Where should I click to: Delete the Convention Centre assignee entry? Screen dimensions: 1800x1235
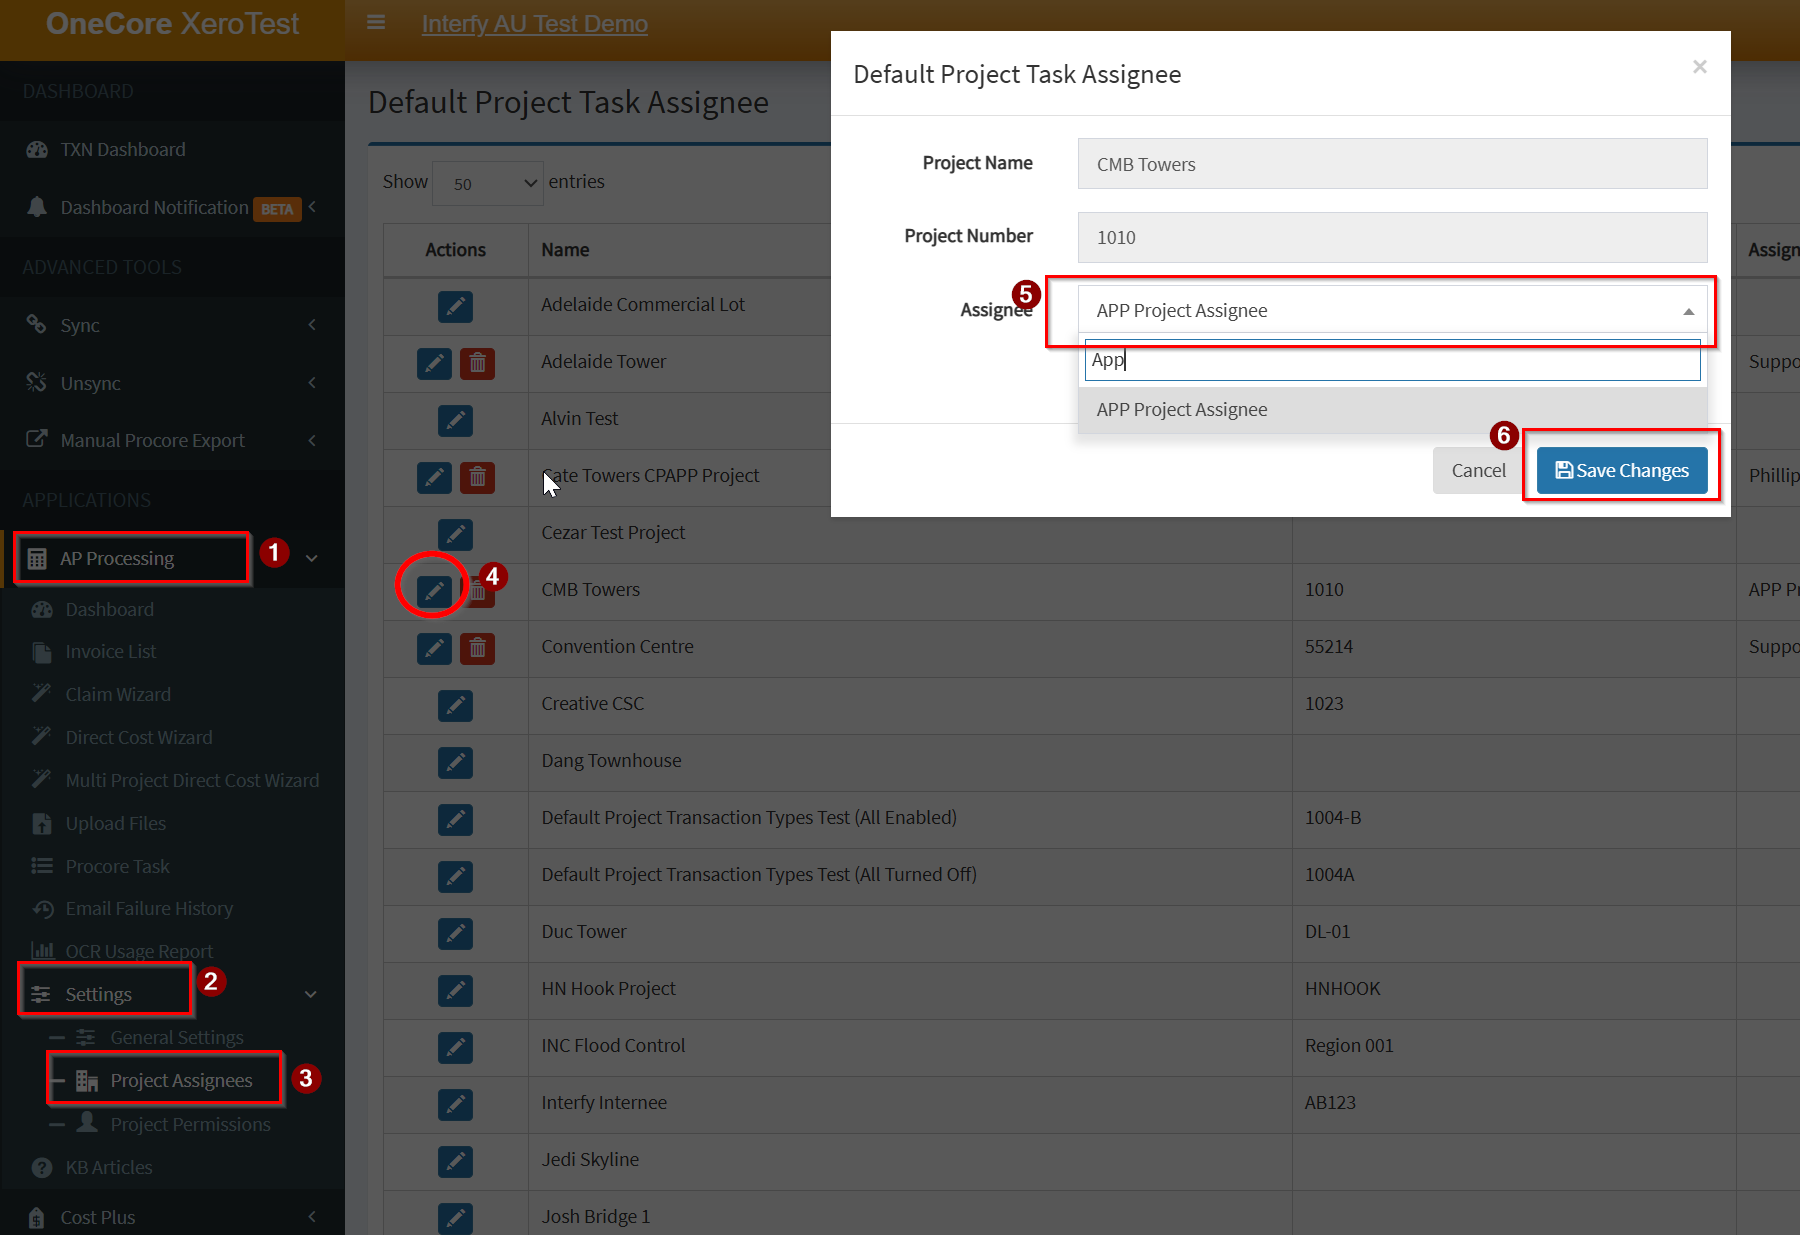click(477, 648)
